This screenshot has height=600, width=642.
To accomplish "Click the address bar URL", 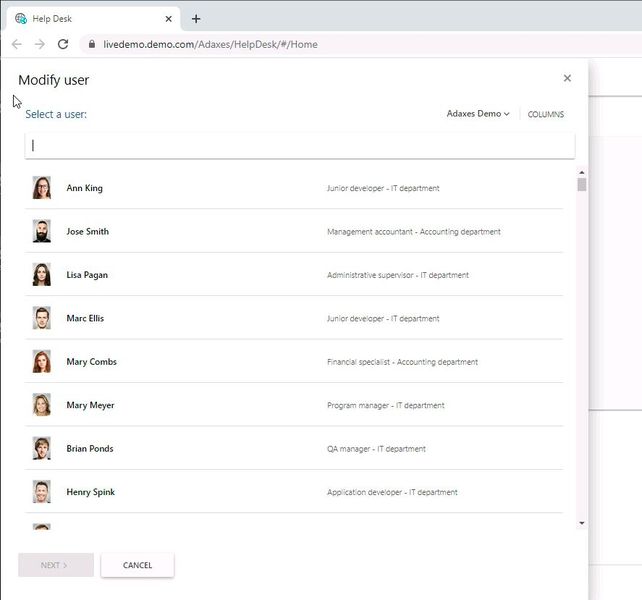I will coord(210,44).
